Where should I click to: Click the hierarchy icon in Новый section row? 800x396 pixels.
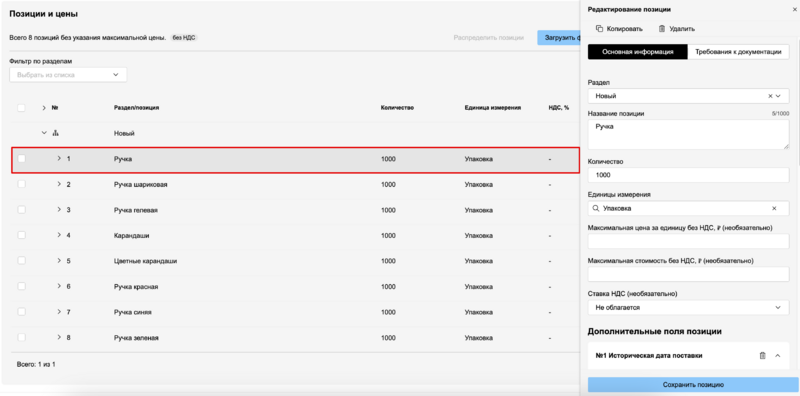pos(56,133)
